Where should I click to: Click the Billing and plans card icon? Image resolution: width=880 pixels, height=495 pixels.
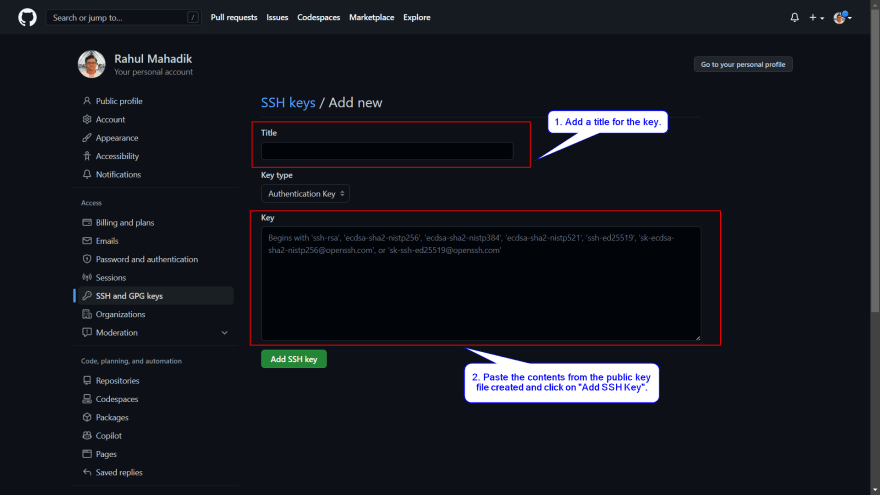pos(87,222)
